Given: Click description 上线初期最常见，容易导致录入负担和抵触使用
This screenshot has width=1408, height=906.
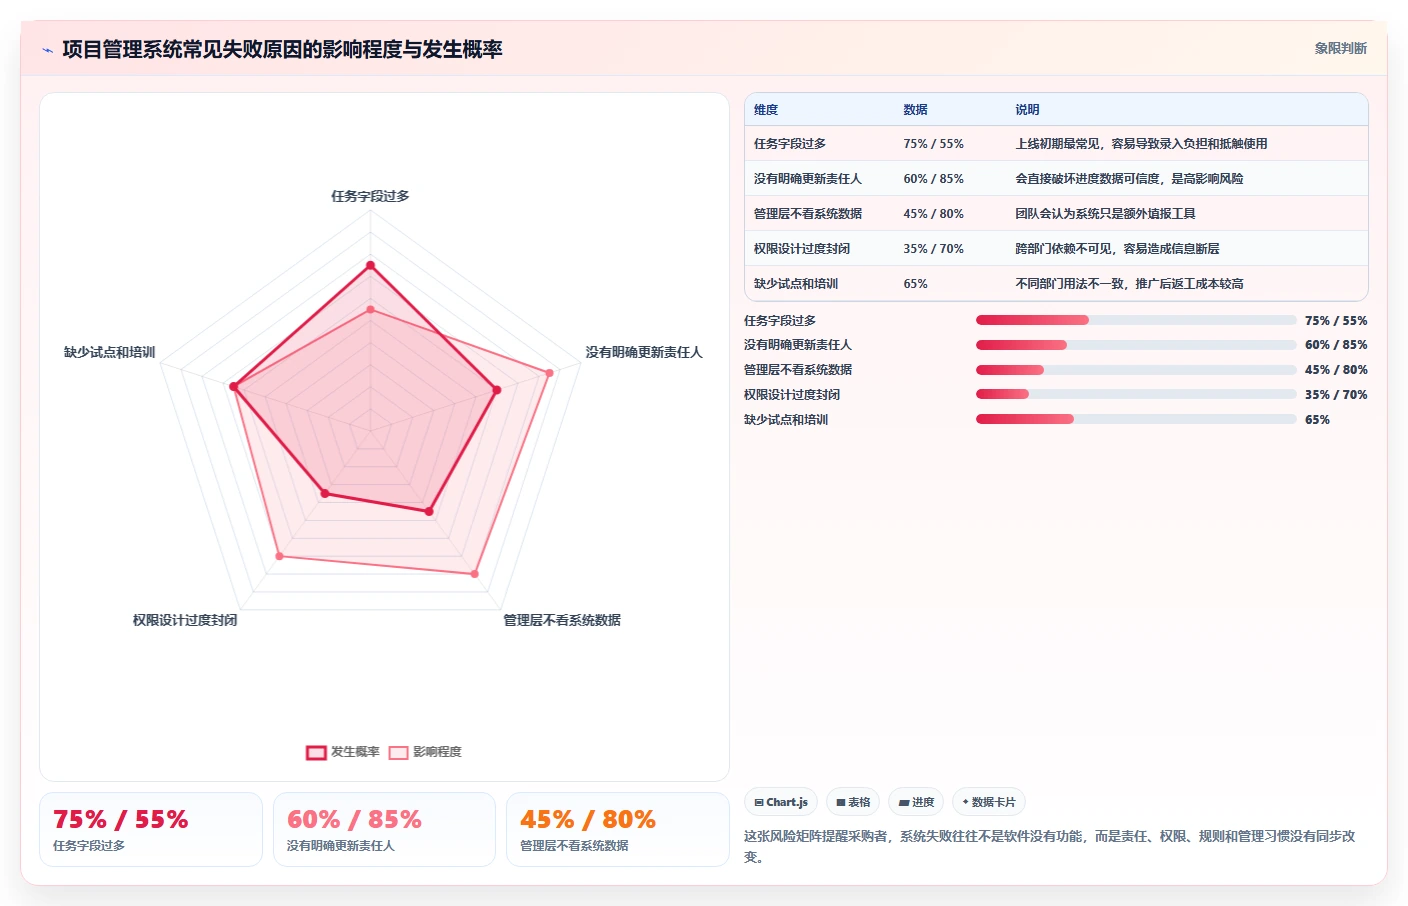Looking at the screenshot, I should [1141, 144].
